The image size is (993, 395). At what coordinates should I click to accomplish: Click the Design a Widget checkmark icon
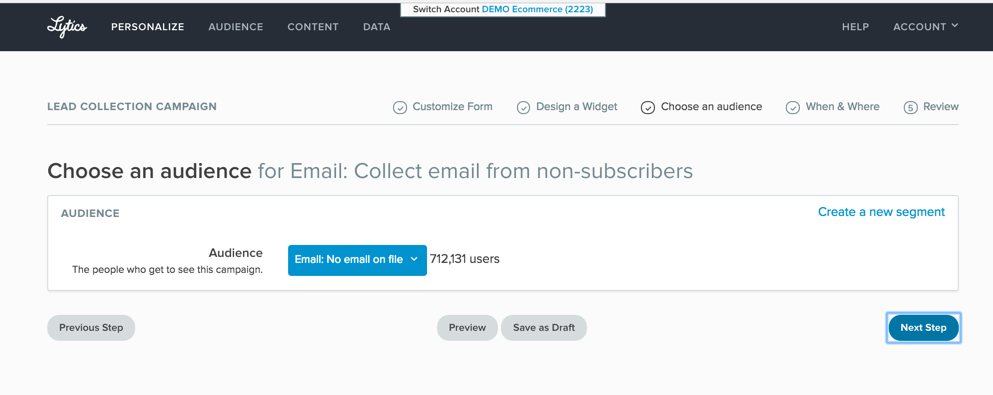[x=523, y=108]
